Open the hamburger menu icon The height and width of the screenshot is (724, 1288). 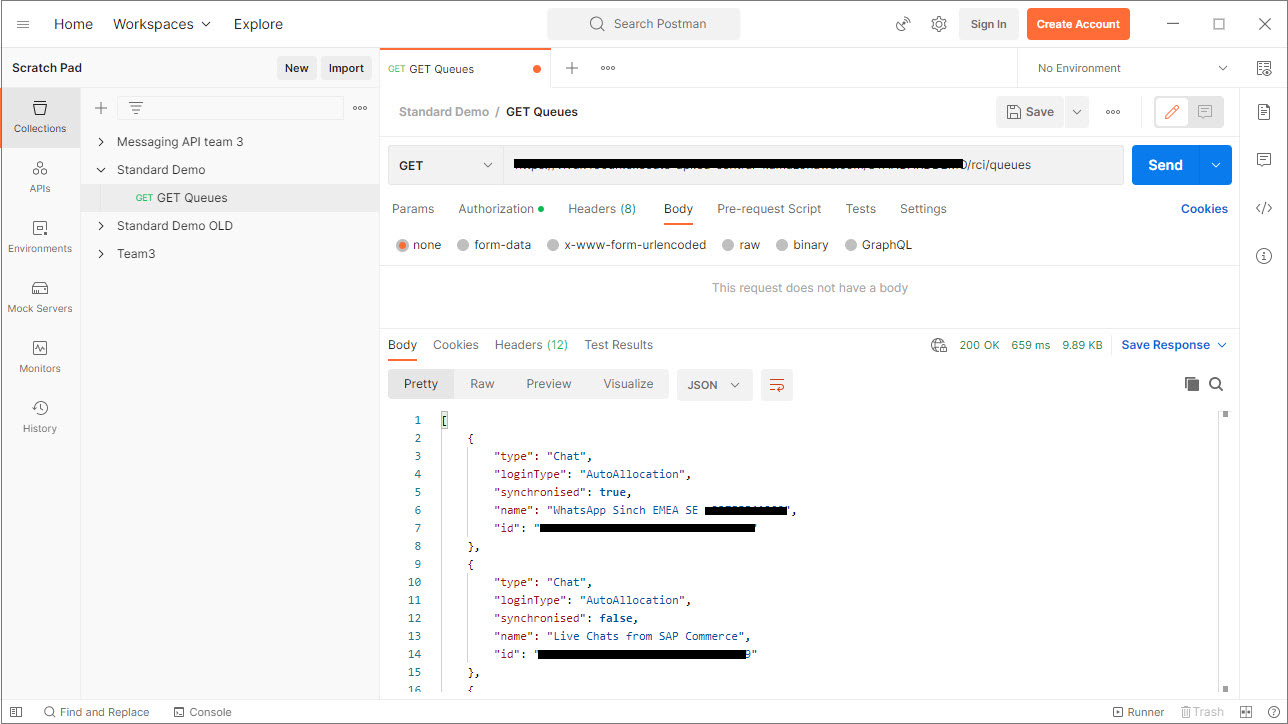[x=23, y=24]
